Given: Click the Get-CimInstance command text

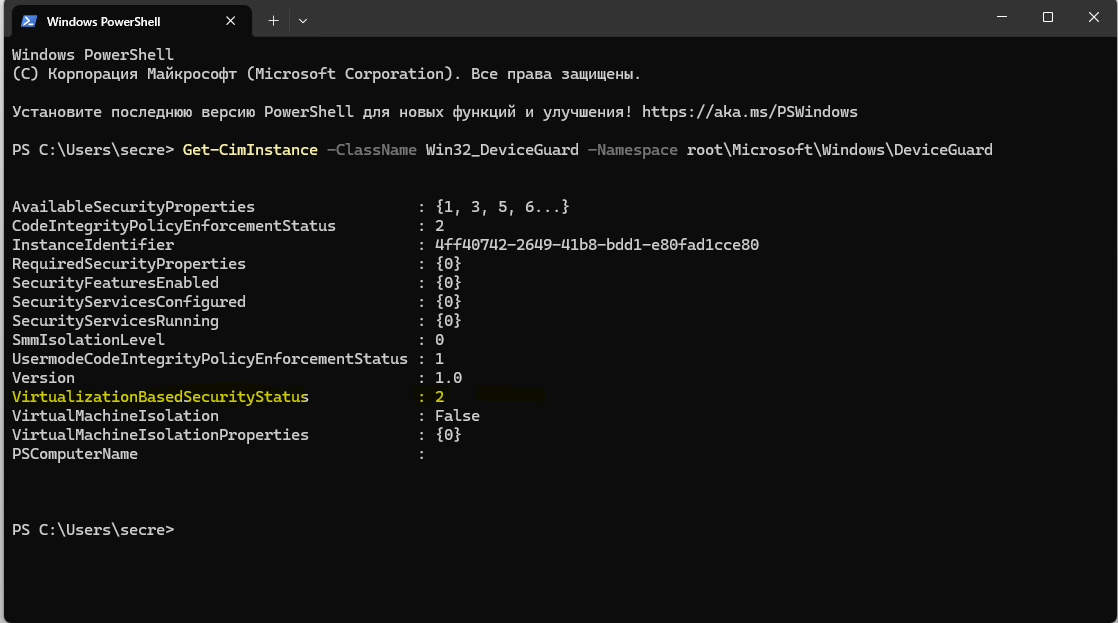Looking at the screenshot, I should (x=250, y=150).
